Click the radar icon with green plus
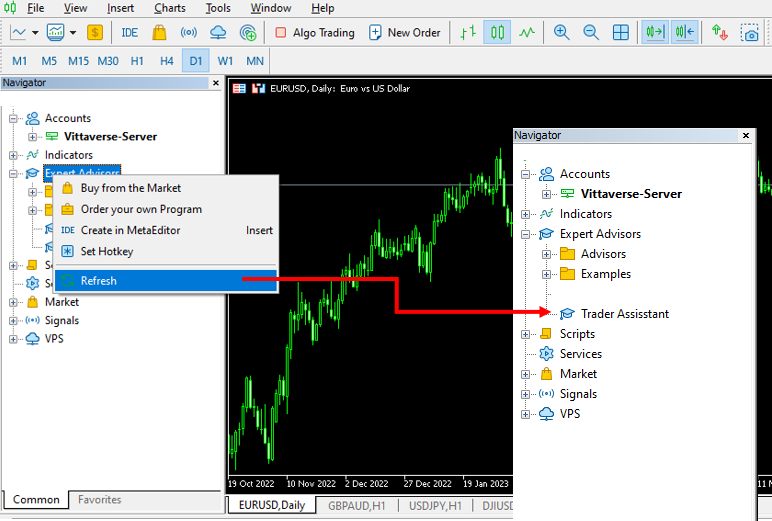 (x=248, y=33)
